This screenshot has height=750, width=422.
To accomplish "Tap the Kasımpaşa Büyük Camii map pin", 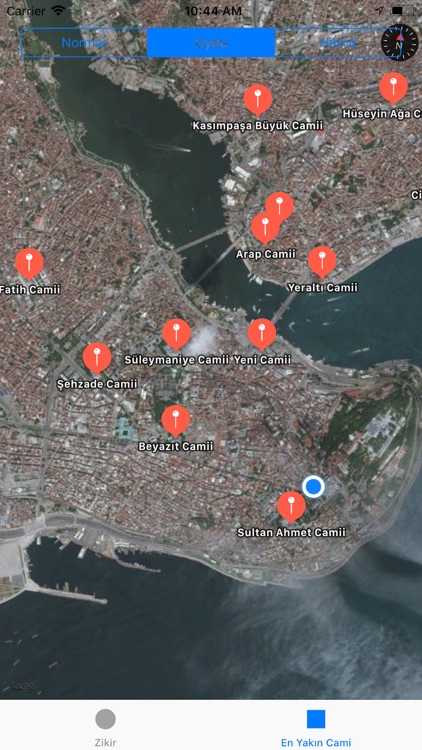I will (258, 100).
